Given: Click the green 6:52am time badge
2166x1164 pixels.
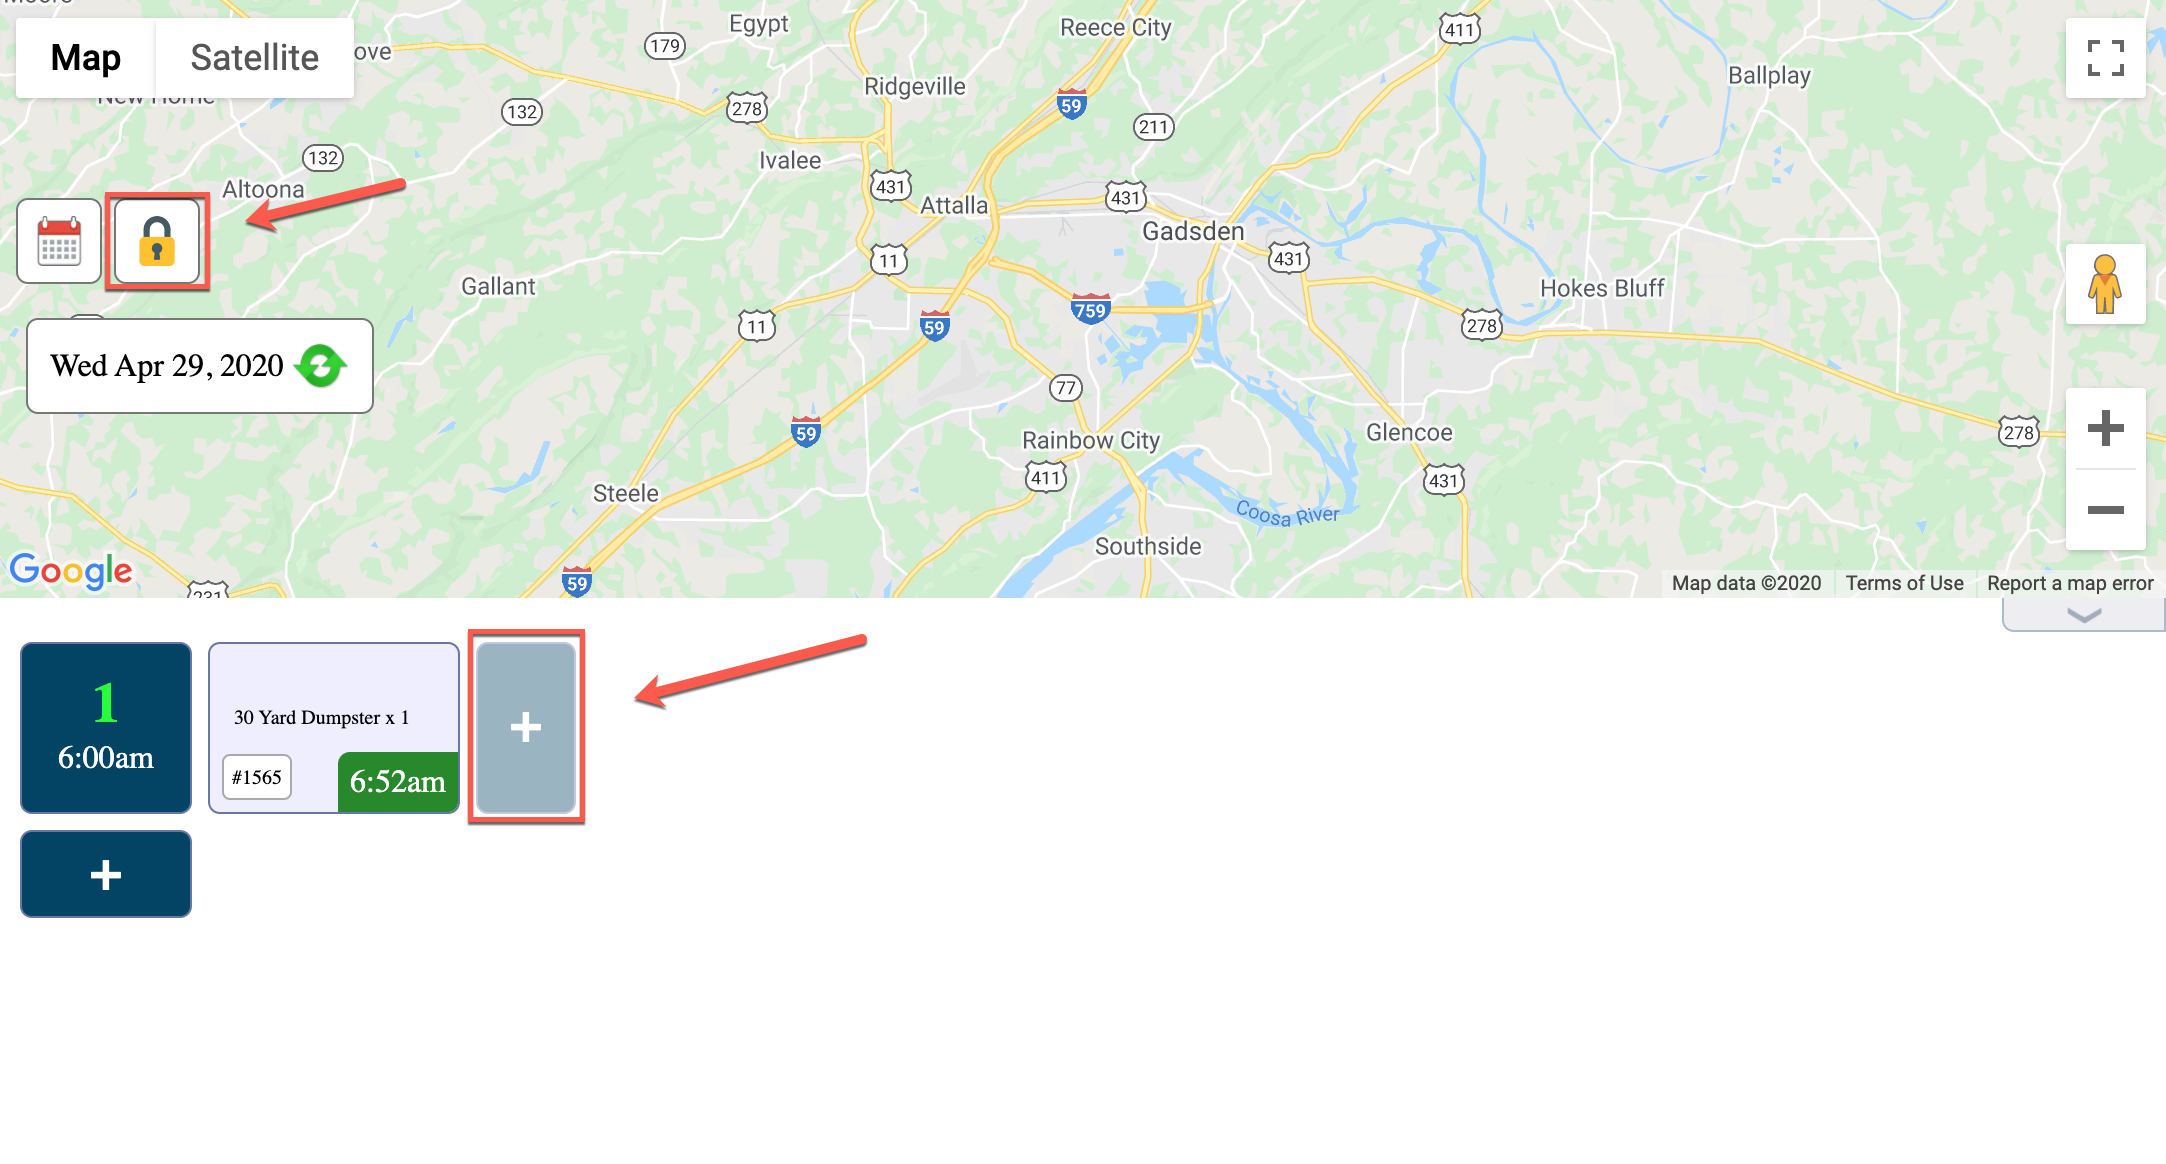Looking at the screenshot, I should click(x=398, y=782).
